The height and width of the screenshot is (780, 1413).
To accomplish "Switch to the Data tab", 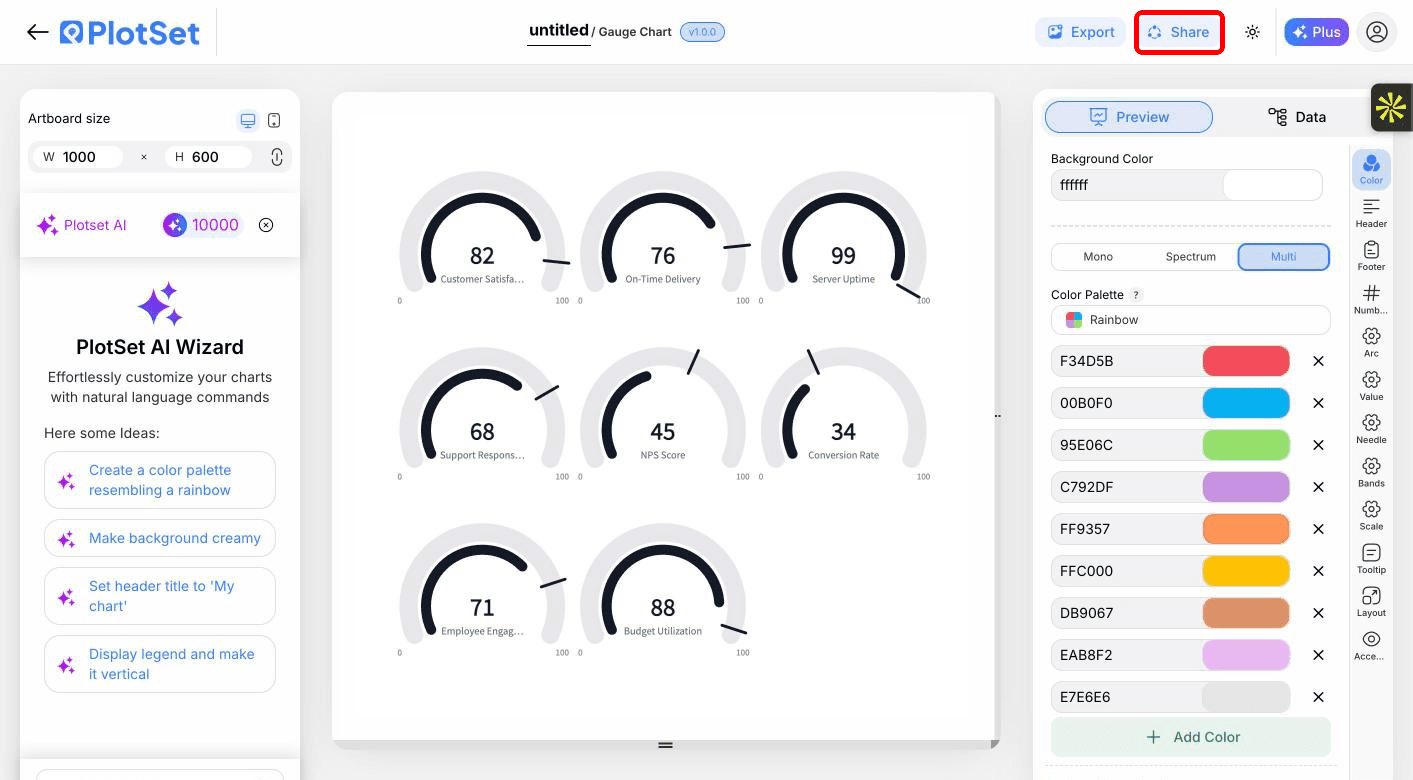I will [1297, 117].
